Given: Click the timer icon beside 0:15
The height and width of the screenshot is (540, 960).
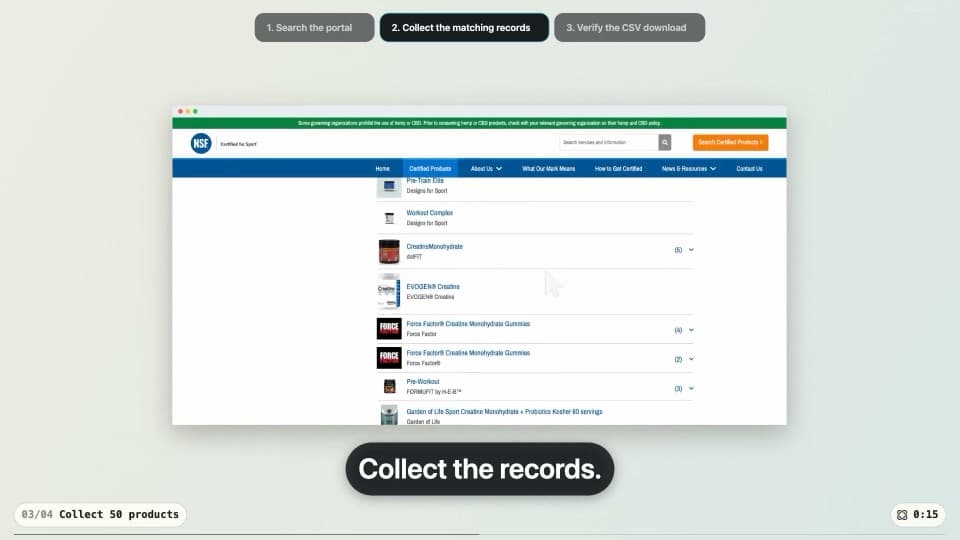Looking at the screenshot, I should [902, 515].
